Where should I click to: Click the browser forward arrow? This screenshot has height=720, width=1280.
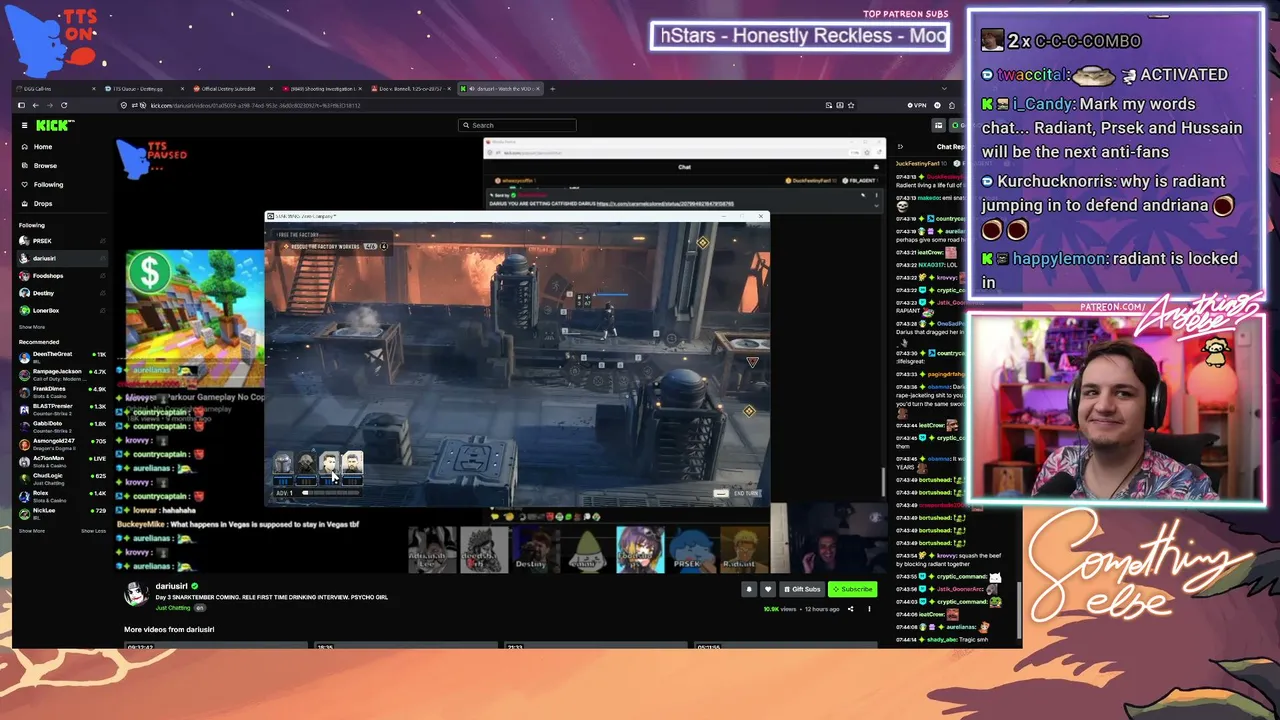tap(49, 105)
